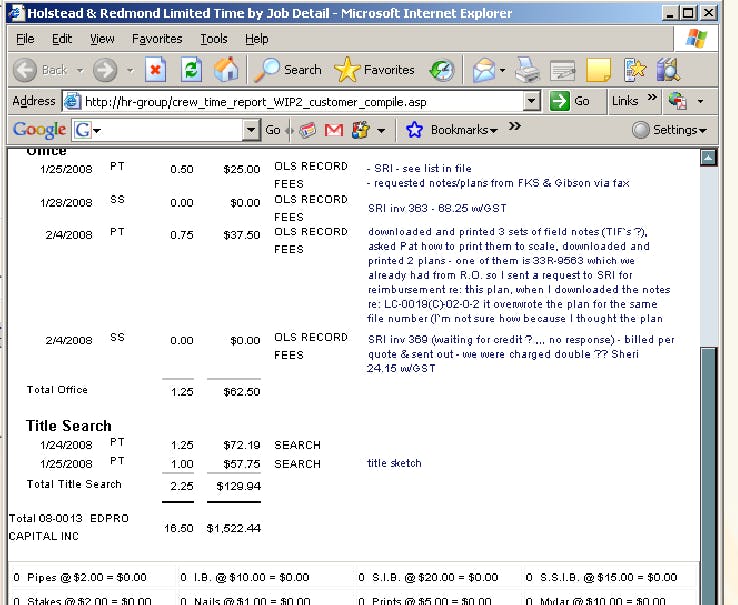Open the Edit menu

point(62,39)
